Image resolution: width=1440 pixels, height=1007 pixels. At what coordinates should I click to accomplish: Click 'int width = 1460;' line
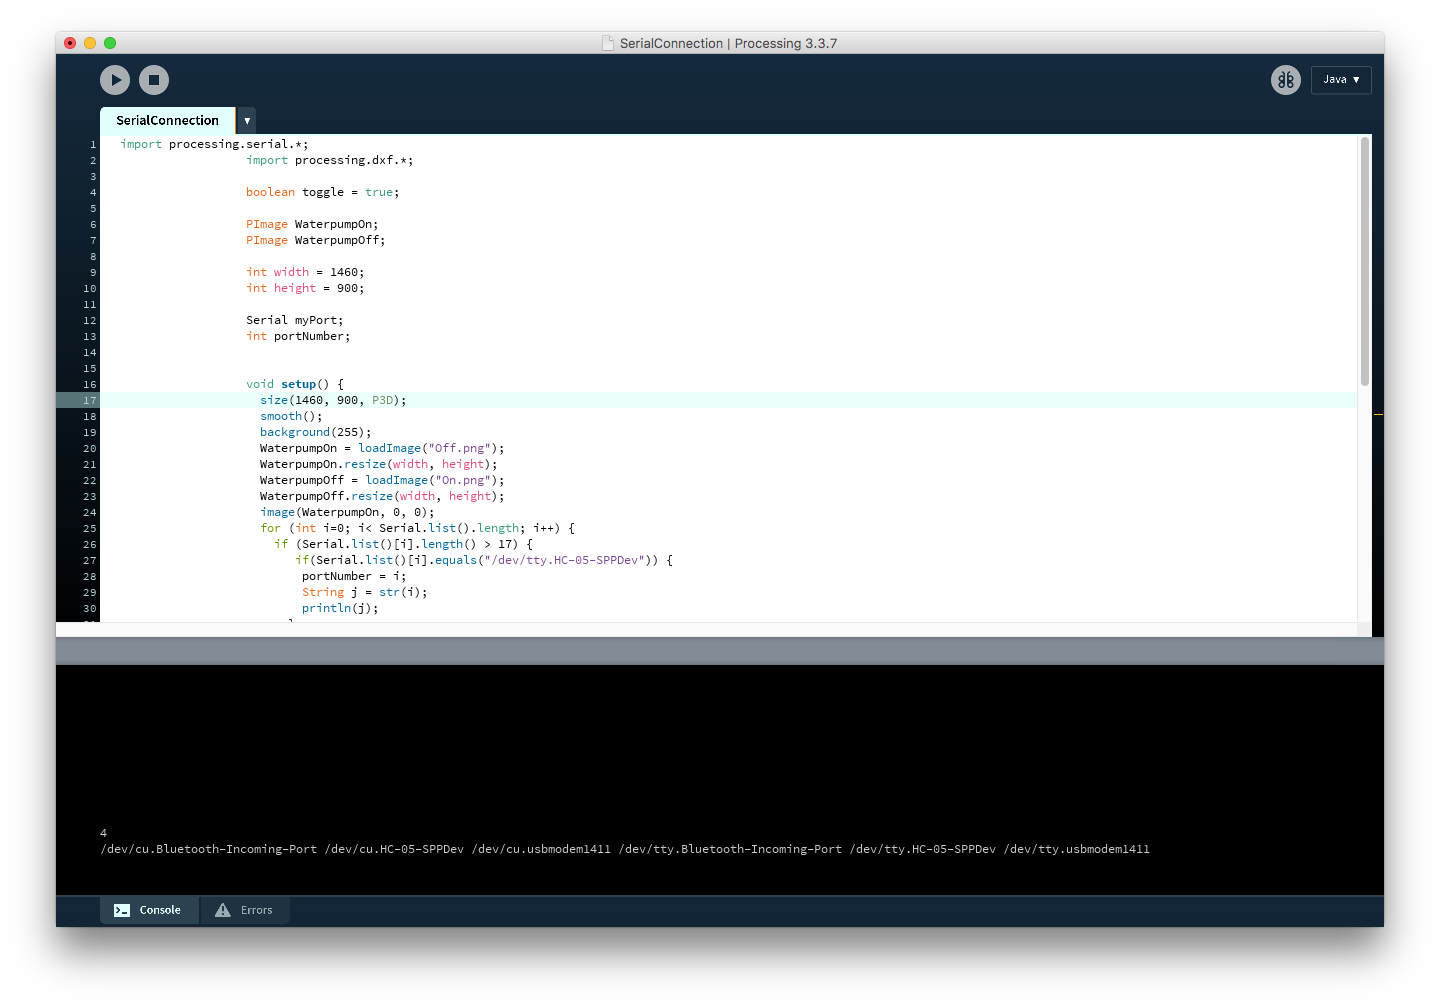click(305, 272)
